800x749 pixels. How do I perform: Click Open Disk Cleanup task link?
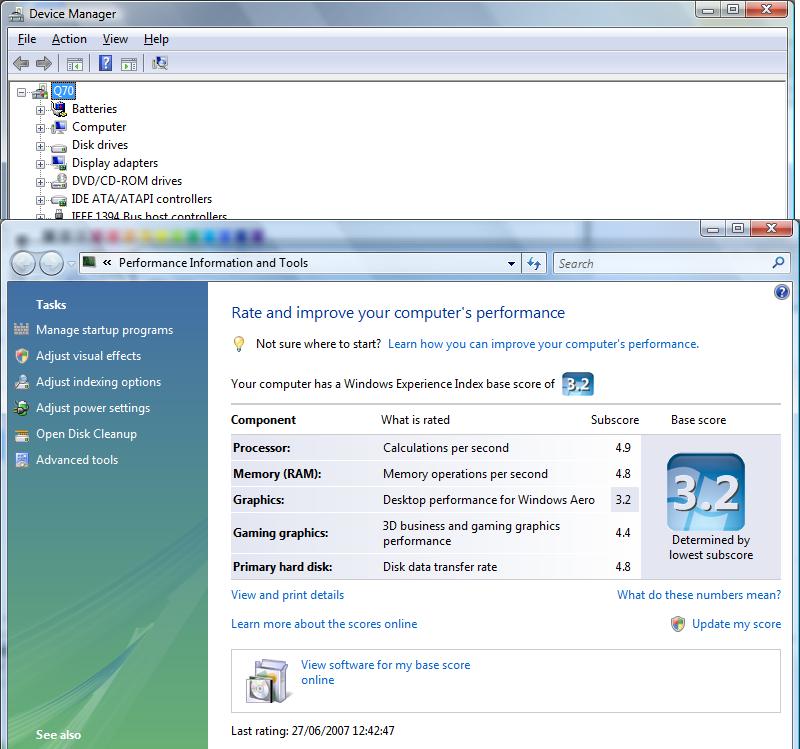coord(86,434)
